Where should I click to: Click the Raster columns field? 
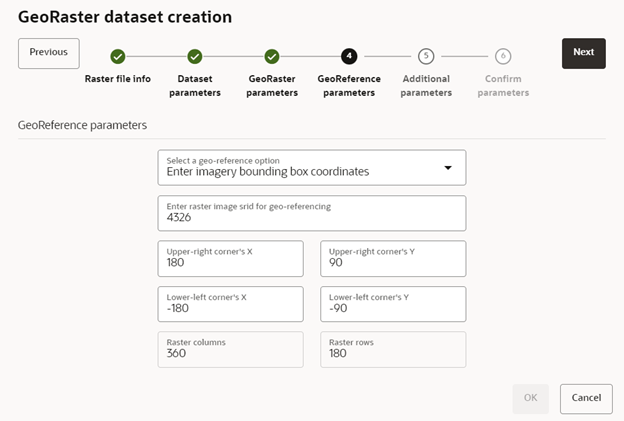coord(230,349)
